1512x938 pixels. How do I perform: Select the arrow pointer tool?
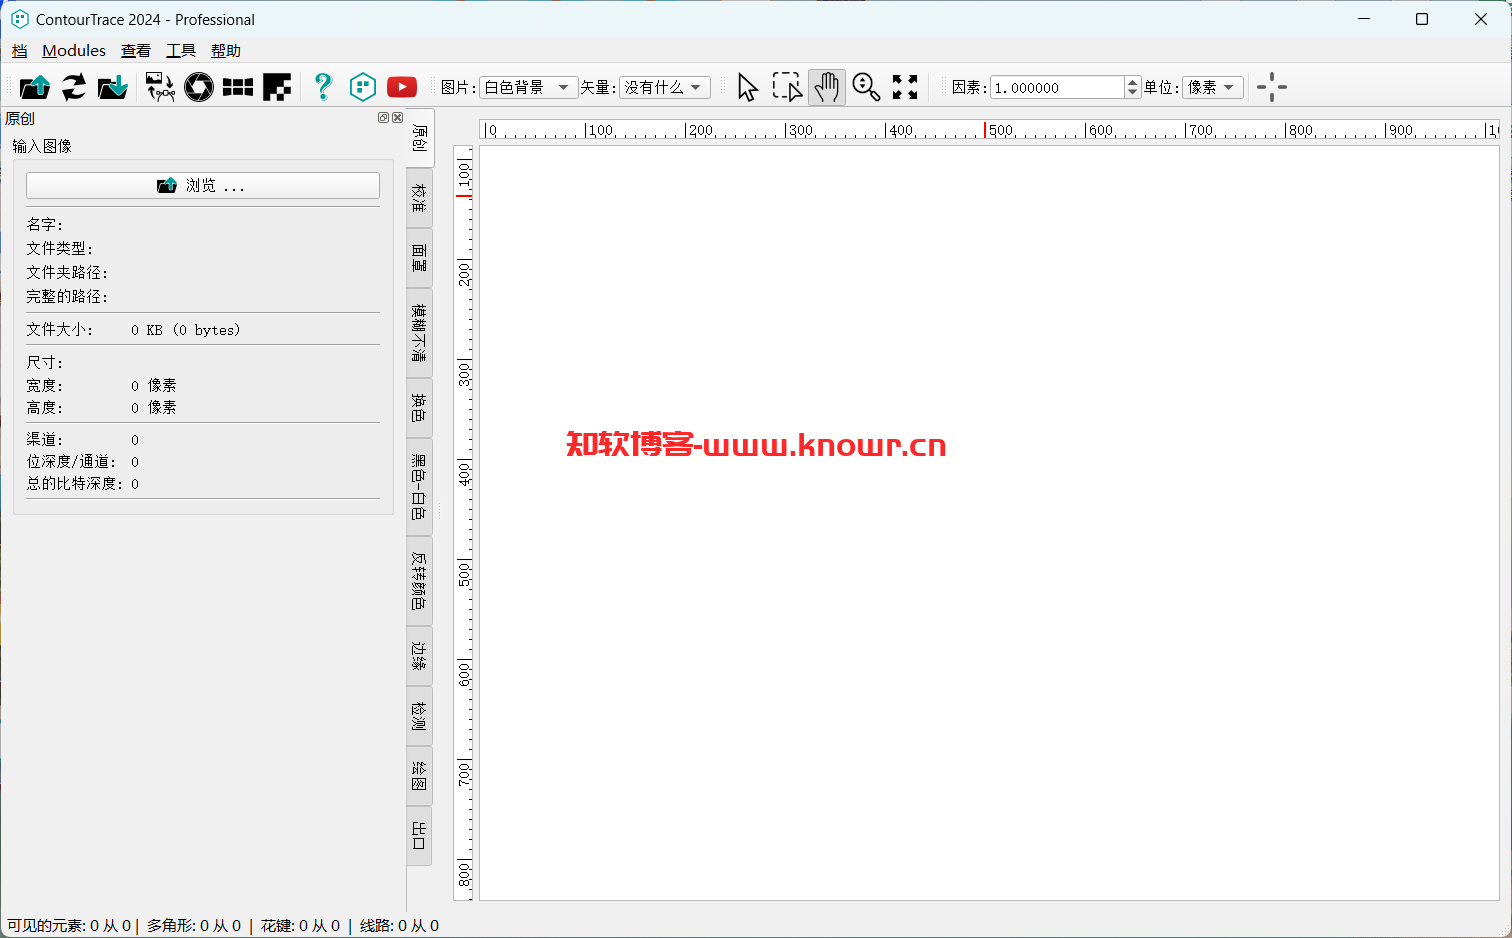[x=747, y=87]
